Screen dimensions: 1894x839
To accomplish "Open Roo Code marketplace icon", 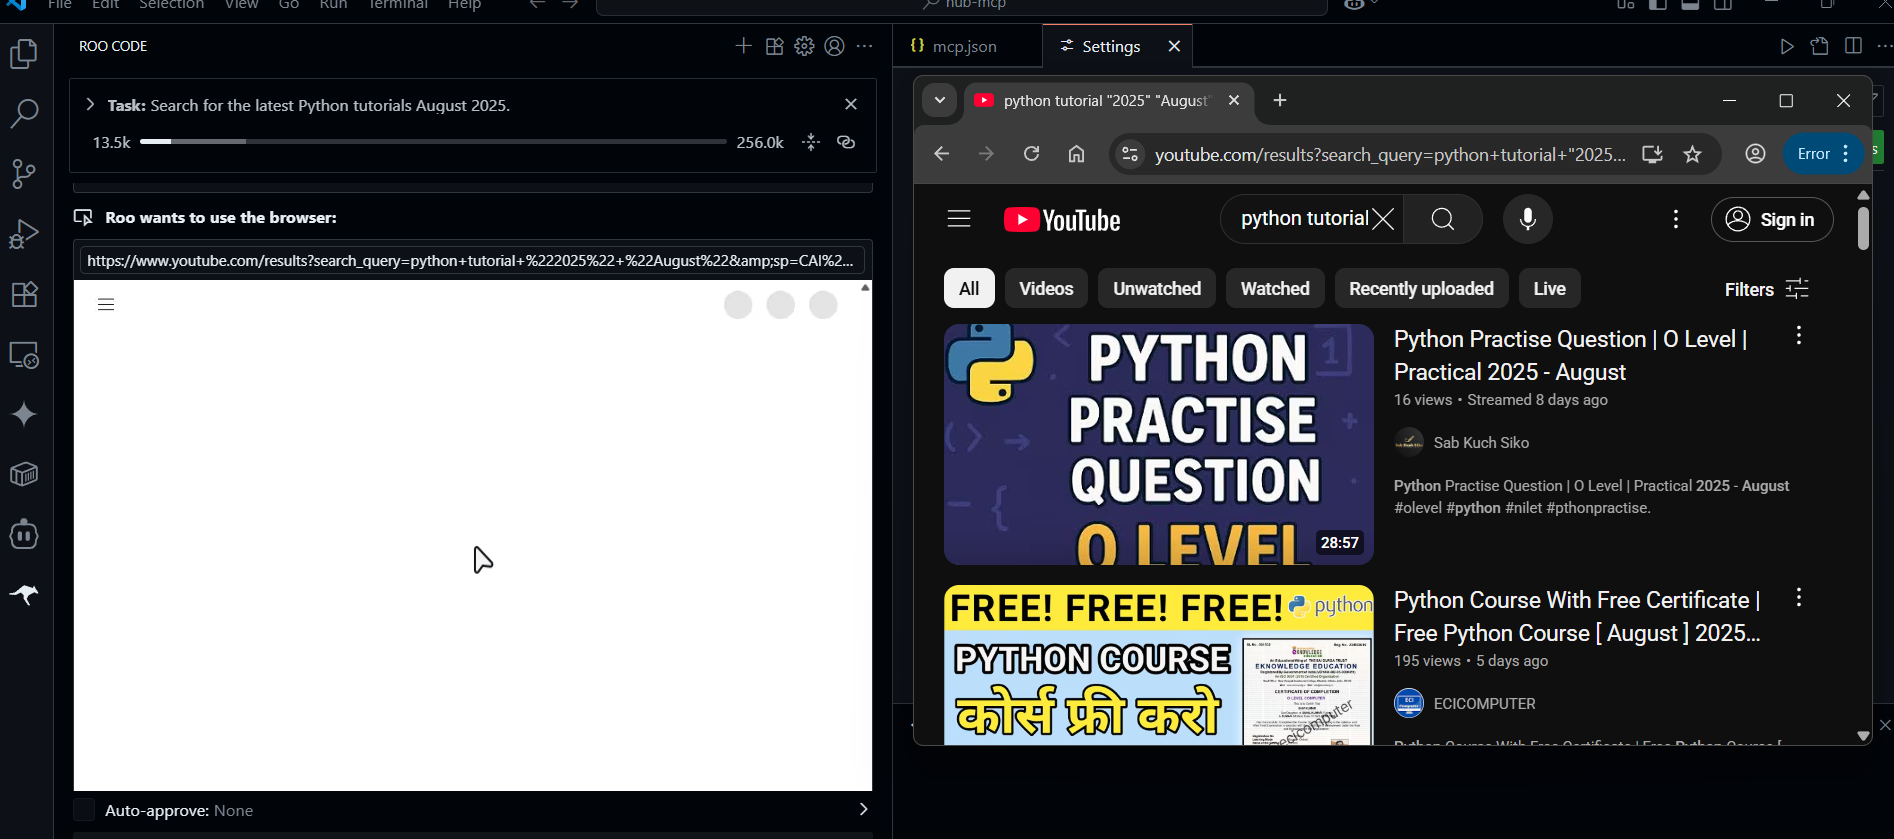I will pyautogui.click(x=774, y=46).
